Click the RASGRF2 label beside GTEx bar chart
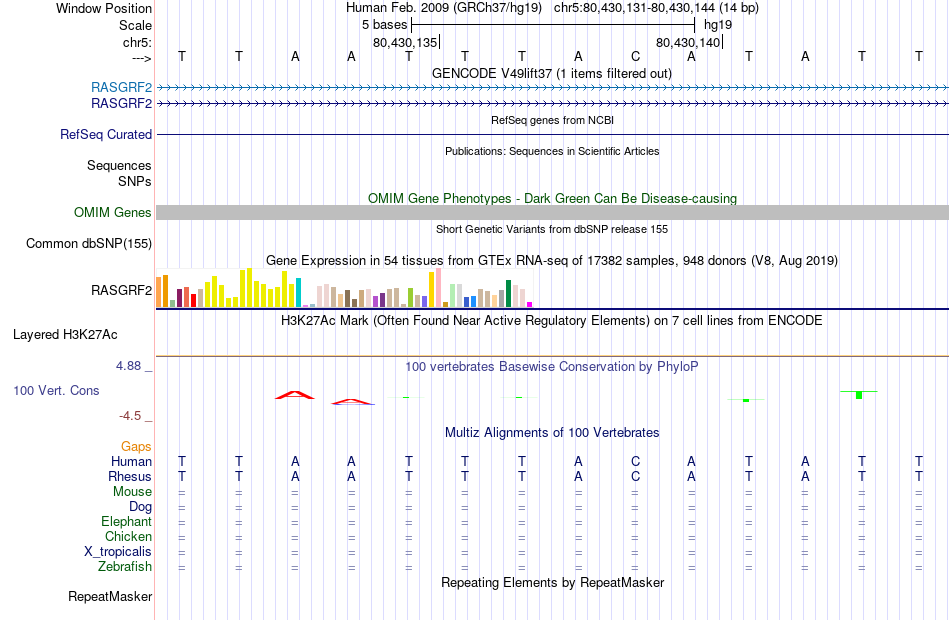 click(x=121, y=290)
